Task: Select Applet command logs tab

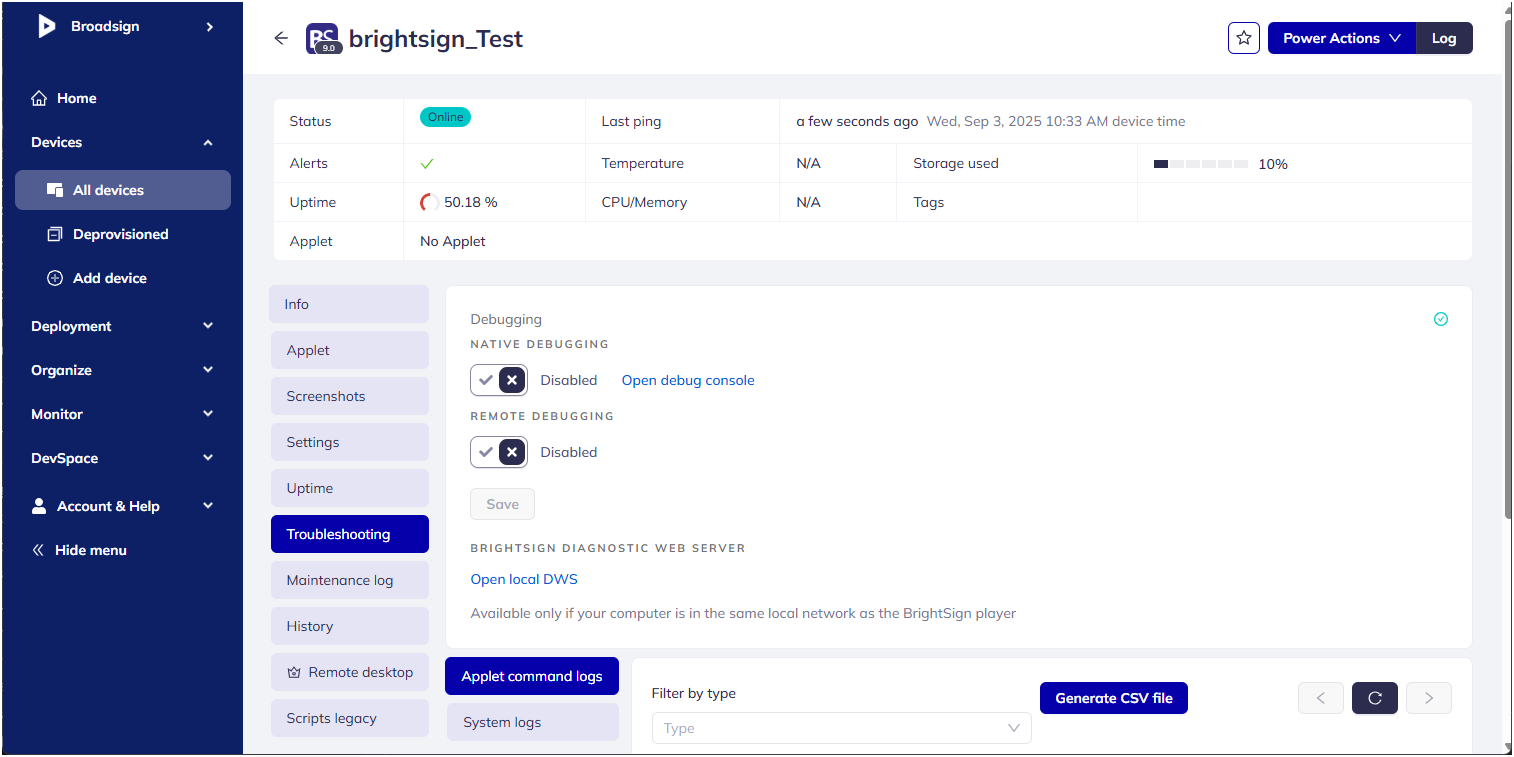Action: (x=532, y=676)
